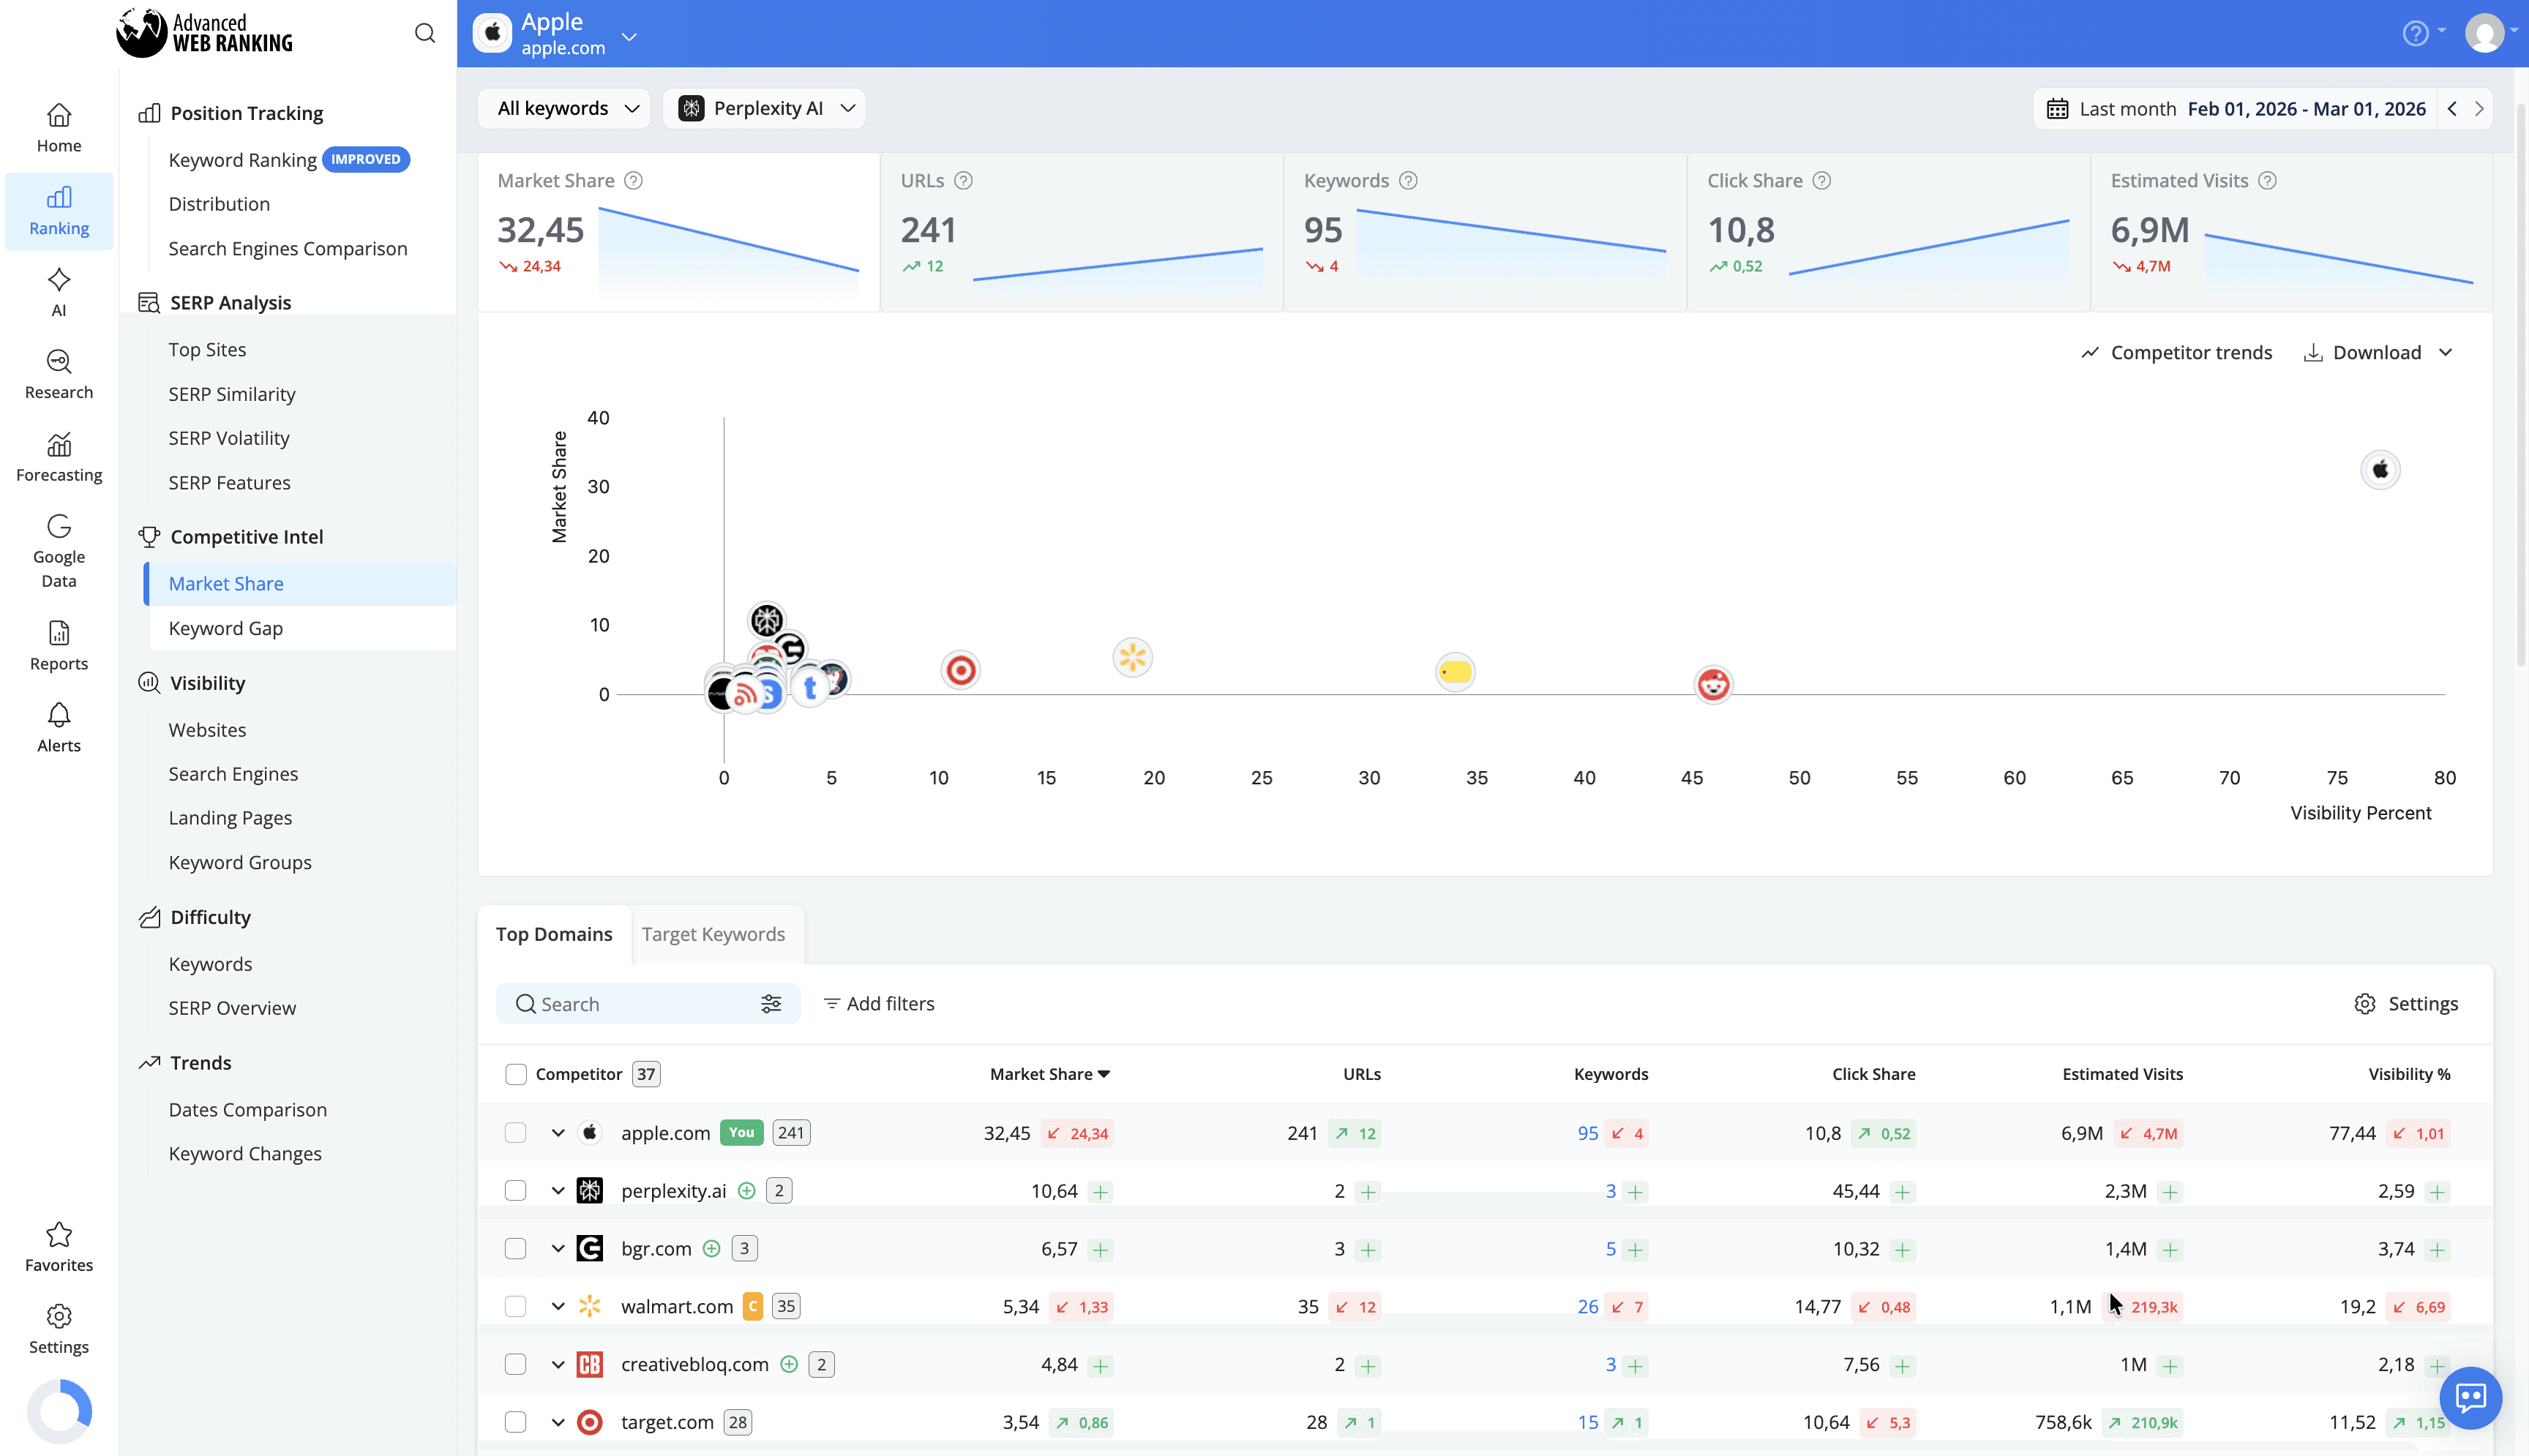Open Alerts from the sidebar
Viewport: 2529px width, 1456px height.
coord(58,726)
